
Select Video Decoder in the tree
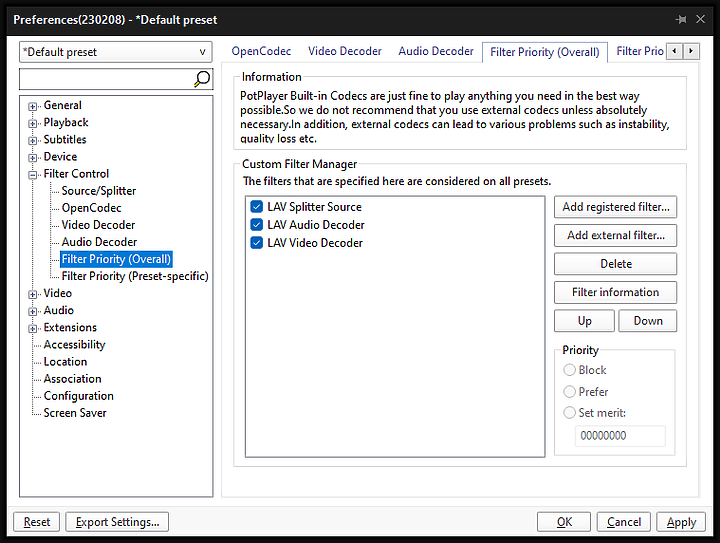coord(98,225)
